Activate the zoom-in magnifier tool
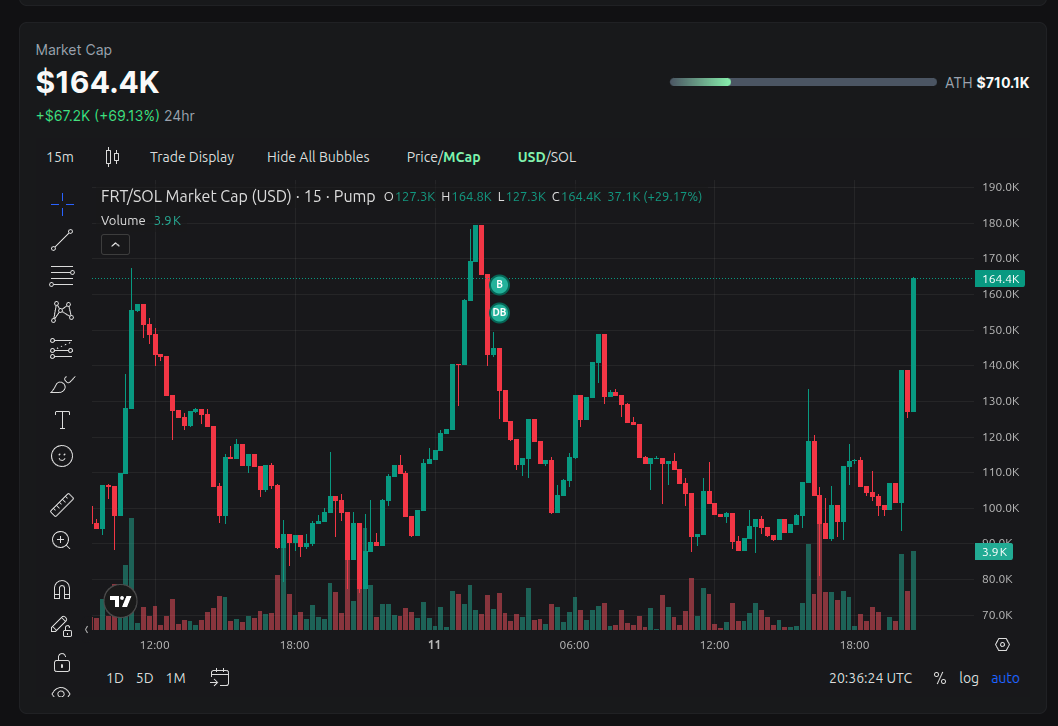The image size is (1058, 726). pos(61,540)
